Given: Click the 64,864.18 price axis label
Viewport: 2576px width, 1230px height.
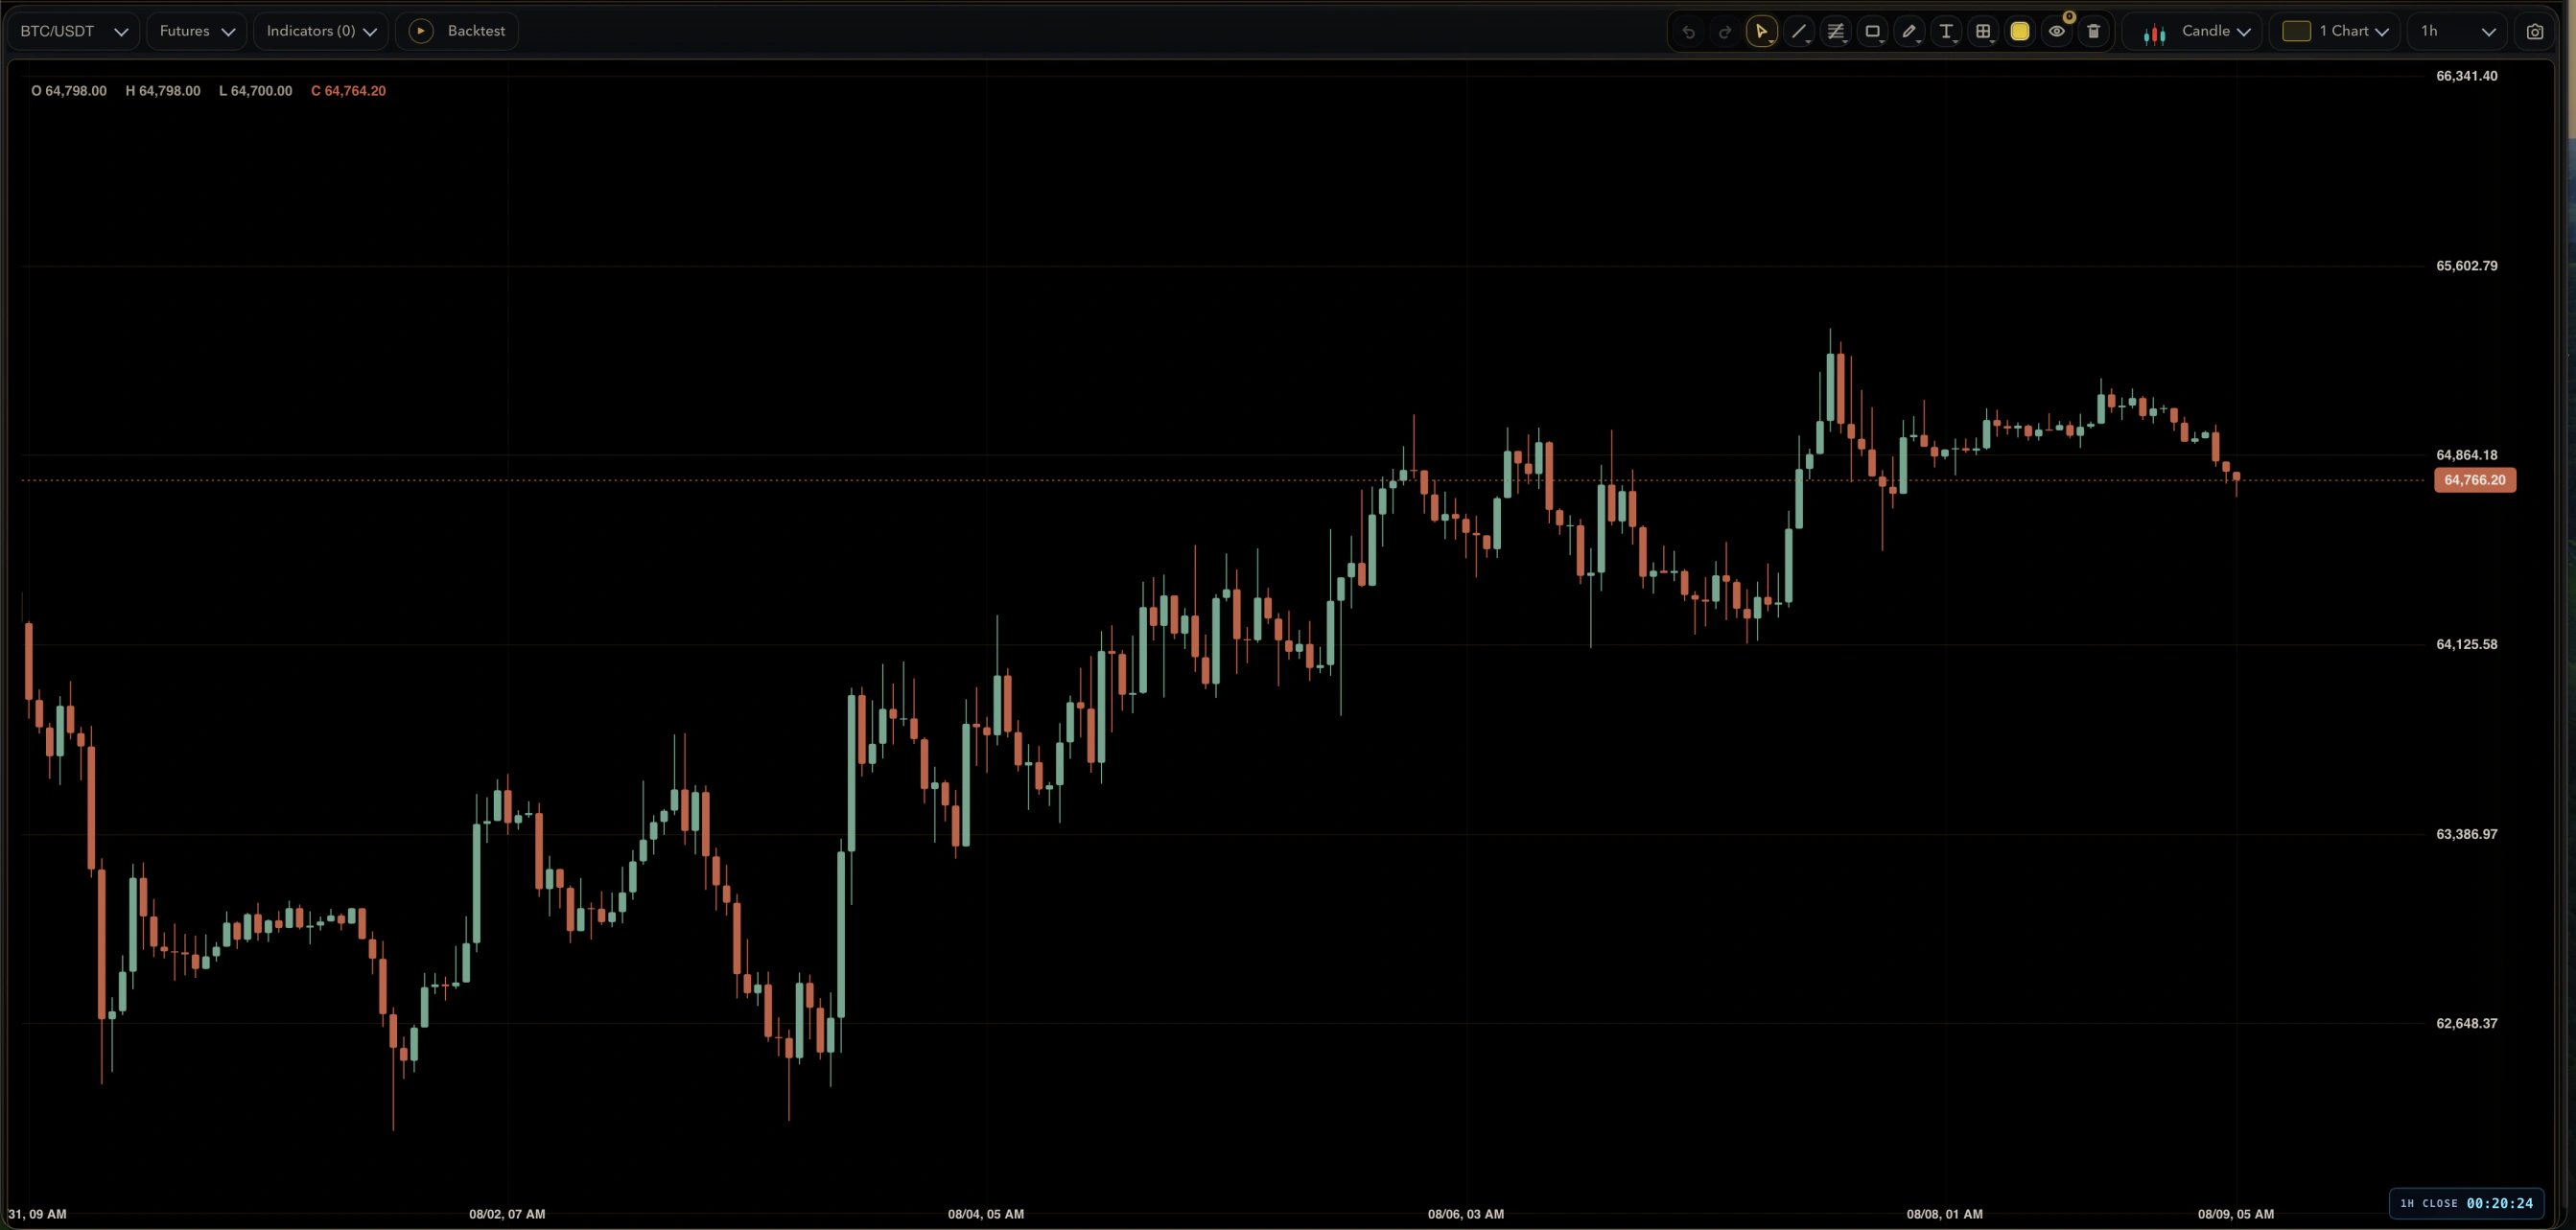Looking at the screenshot, I should pyautogui.click(x=2466, y=455).
